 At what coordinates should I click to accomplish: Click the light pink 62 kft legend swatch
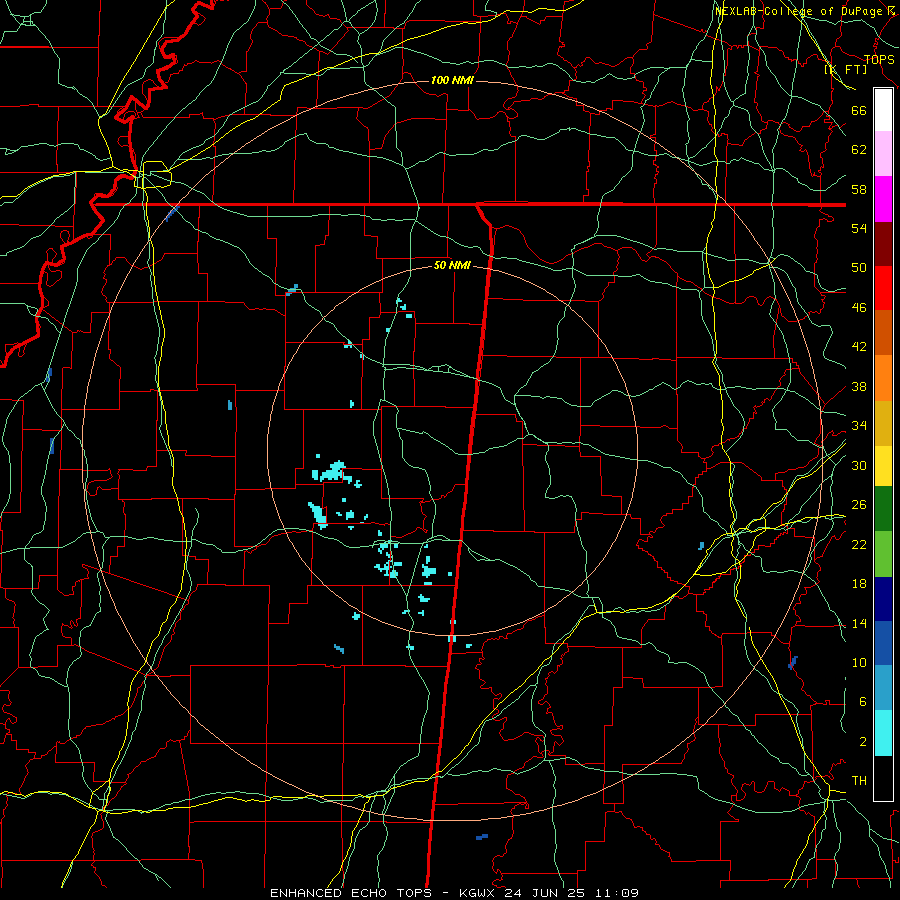point(883,154)
